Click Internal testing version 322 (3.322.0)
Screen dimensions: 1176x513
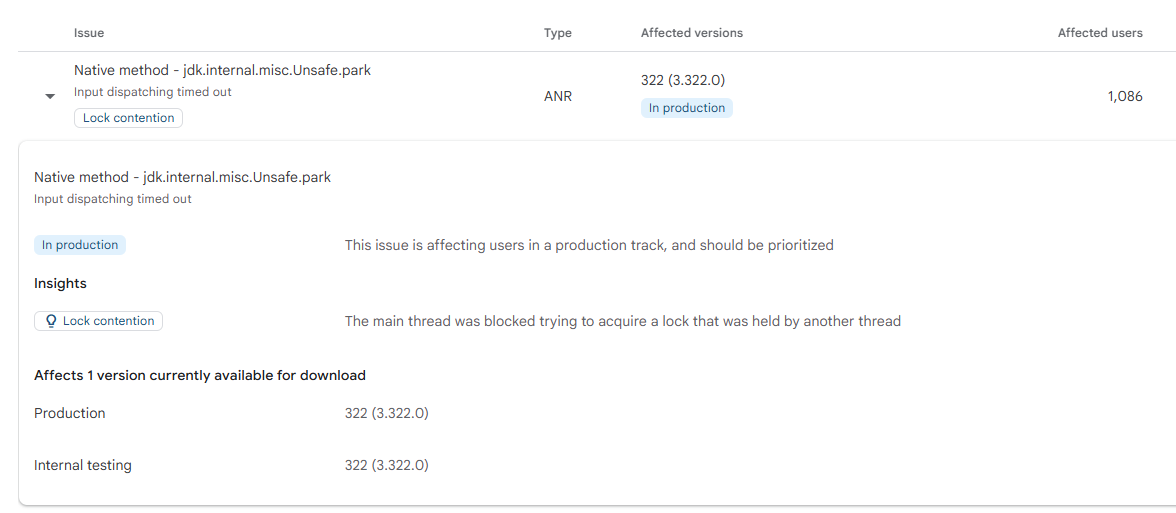[386, 465]
